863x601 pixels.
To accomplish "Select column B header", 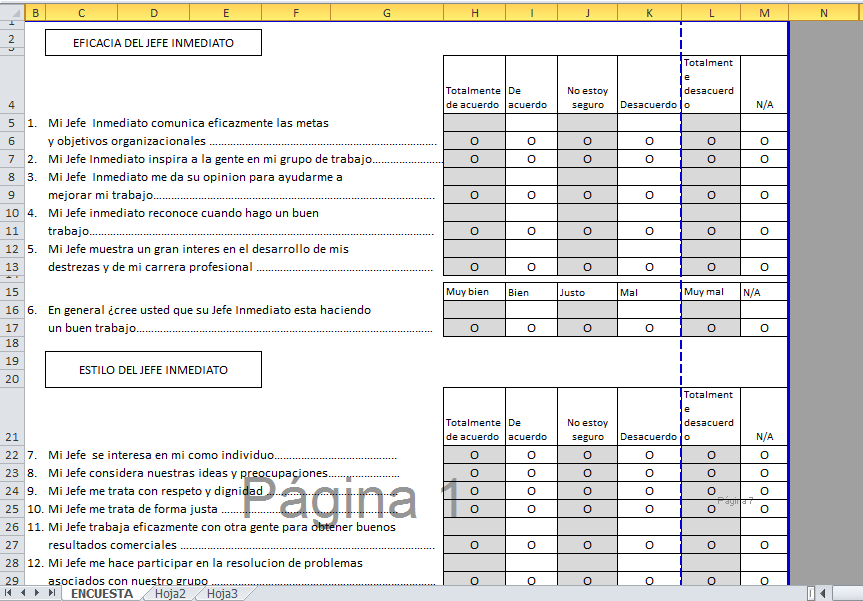I will tap(35, 13).
